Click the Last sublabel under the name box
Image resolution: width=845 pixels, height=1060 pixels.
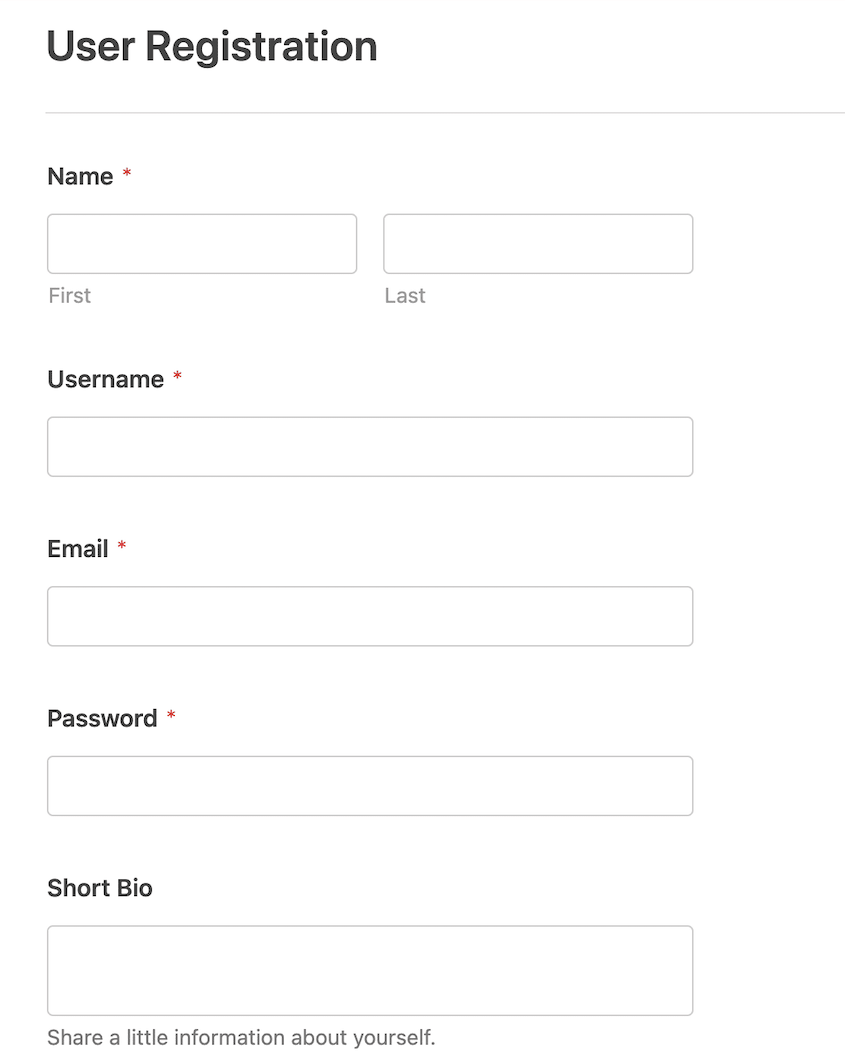click(404, 295)
